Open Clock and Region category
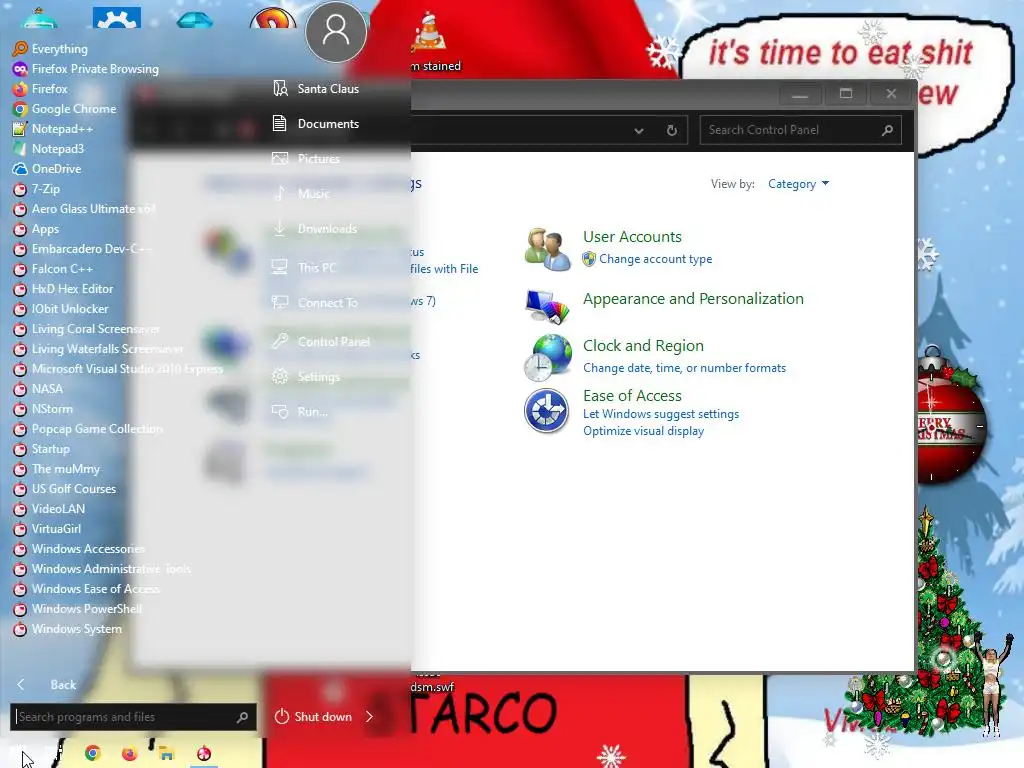This screenshot has height=768, width=1024. [x=643, y=346]
